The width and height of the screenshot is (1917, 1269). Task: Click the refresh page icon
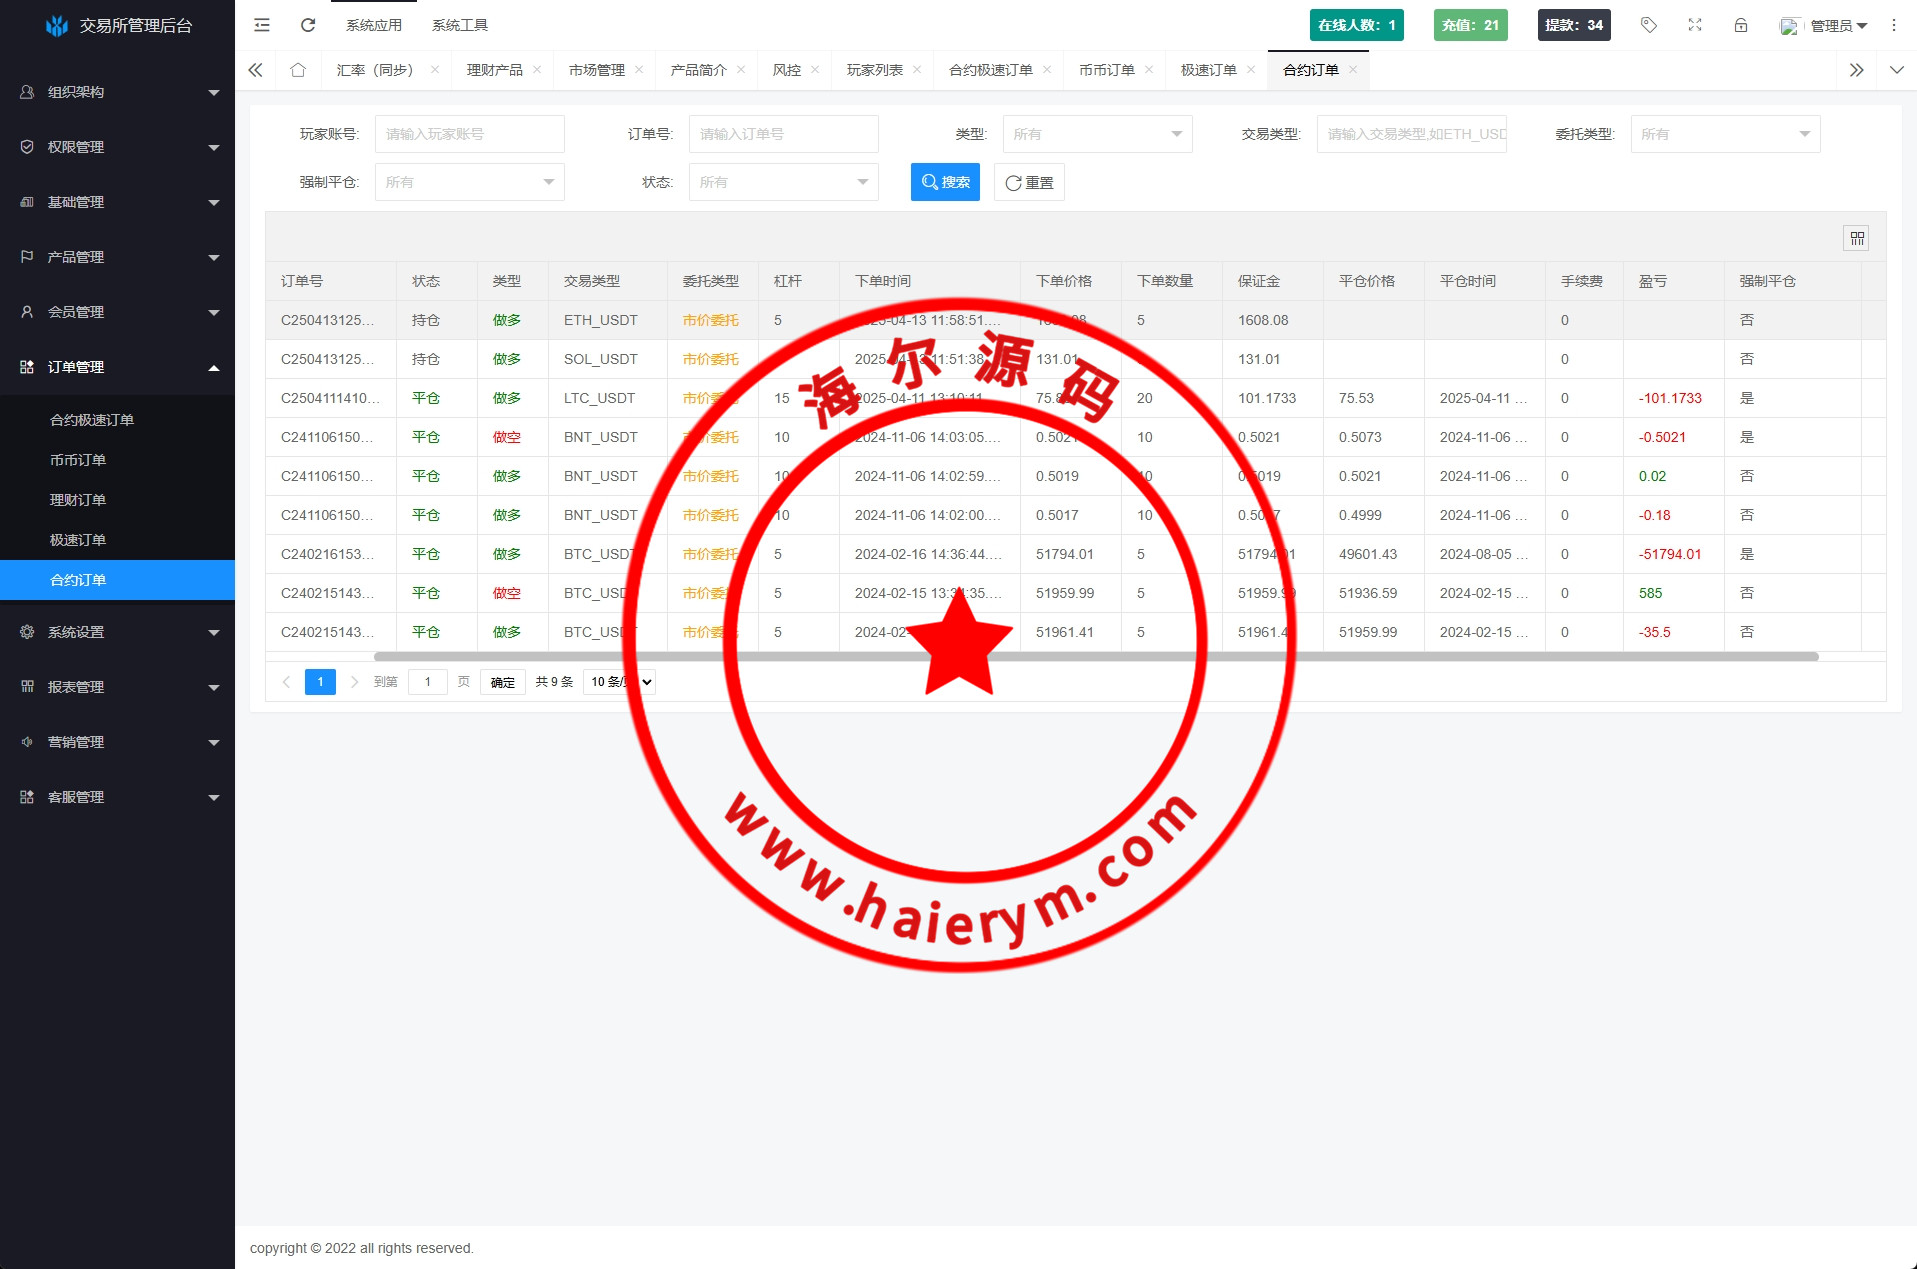pyautogui.click(x=308, y=25)
